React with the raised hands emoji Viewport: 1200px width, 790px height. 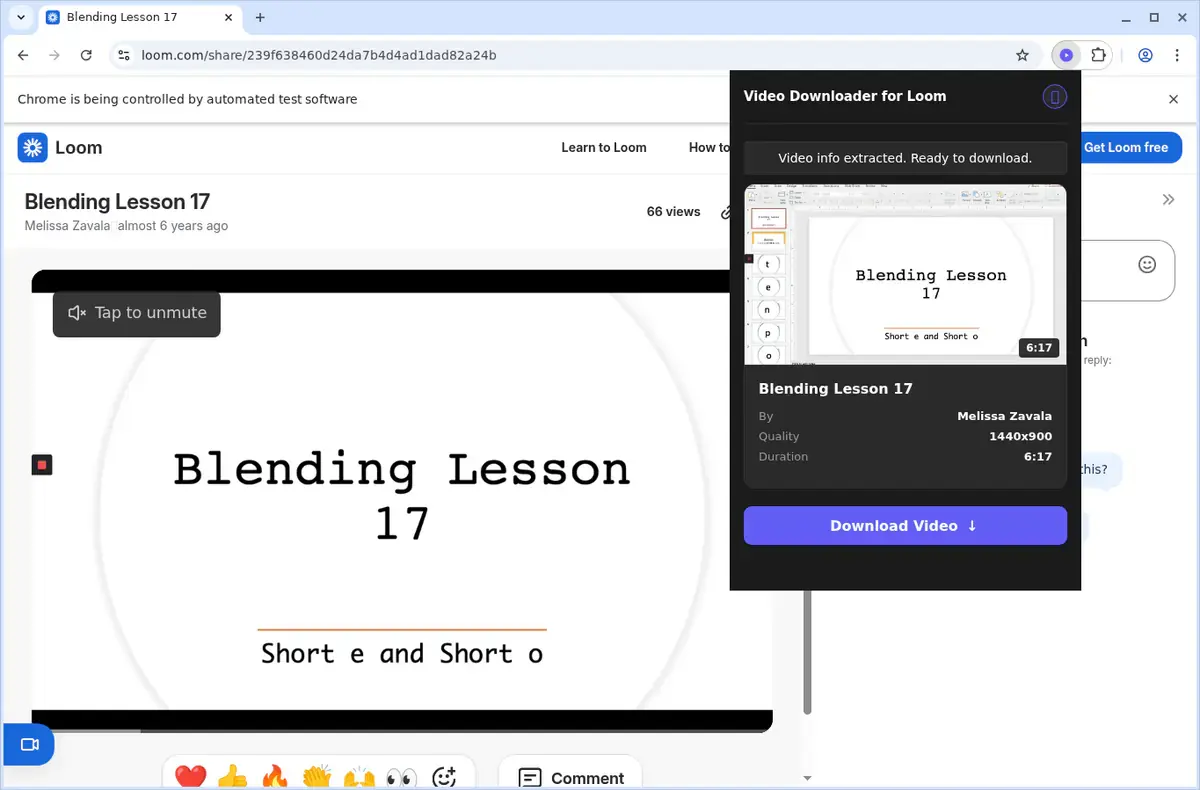(359, 776)
